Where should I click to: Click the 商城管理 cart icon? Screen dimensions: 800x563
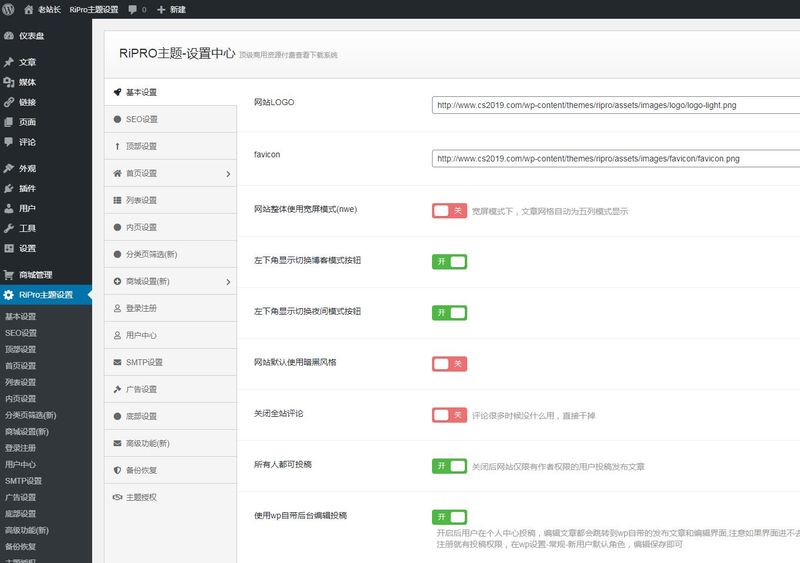point(9,275)
